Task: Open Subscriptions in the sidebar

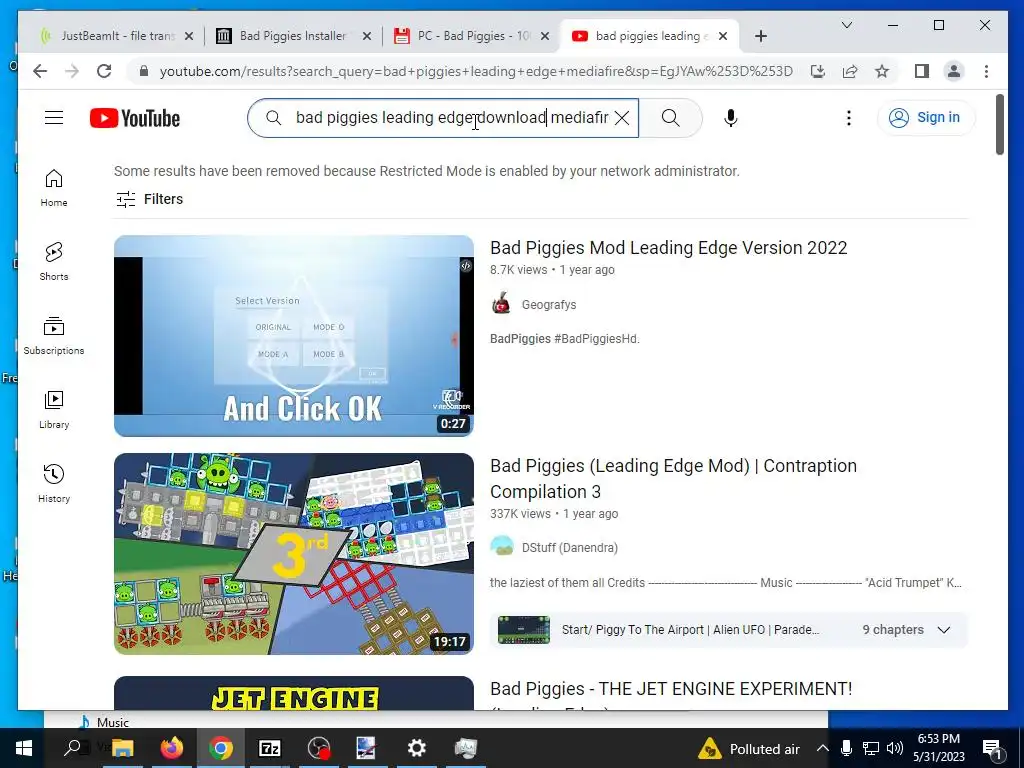Action: (54, 336)
